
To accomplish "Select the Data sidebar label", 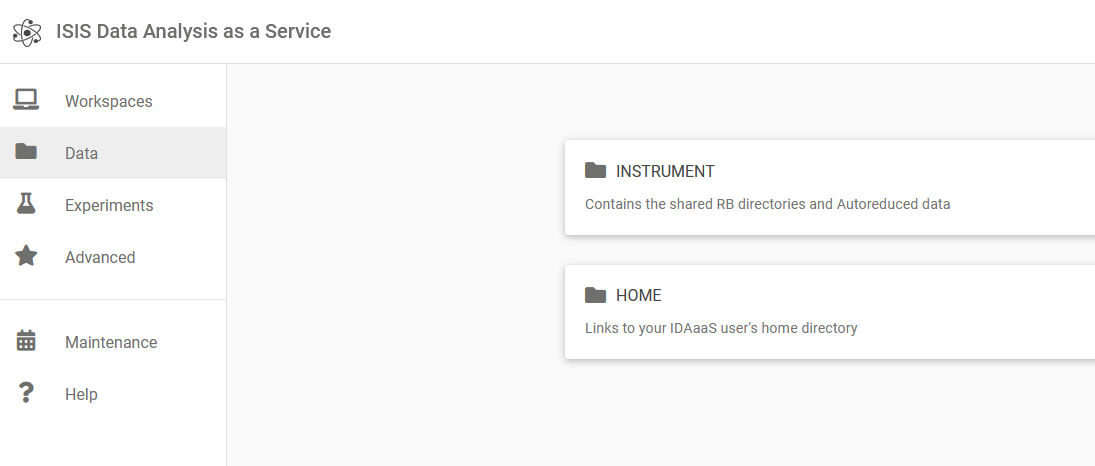I will click(x=82, y=153).
